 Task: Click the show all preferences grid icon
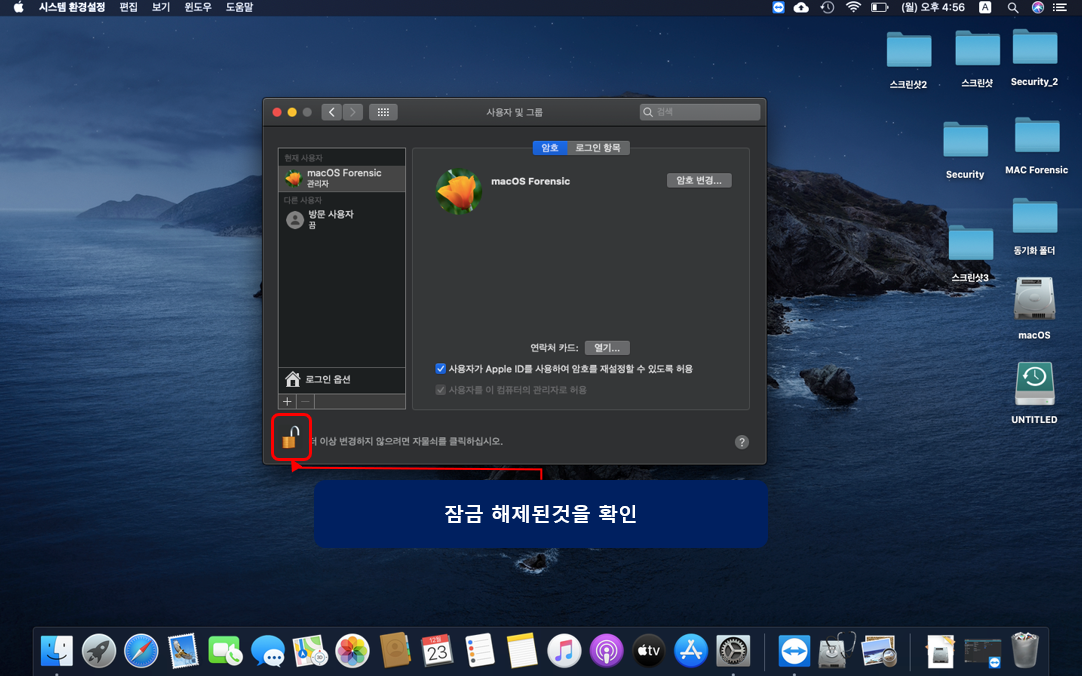tap(383, 112)
